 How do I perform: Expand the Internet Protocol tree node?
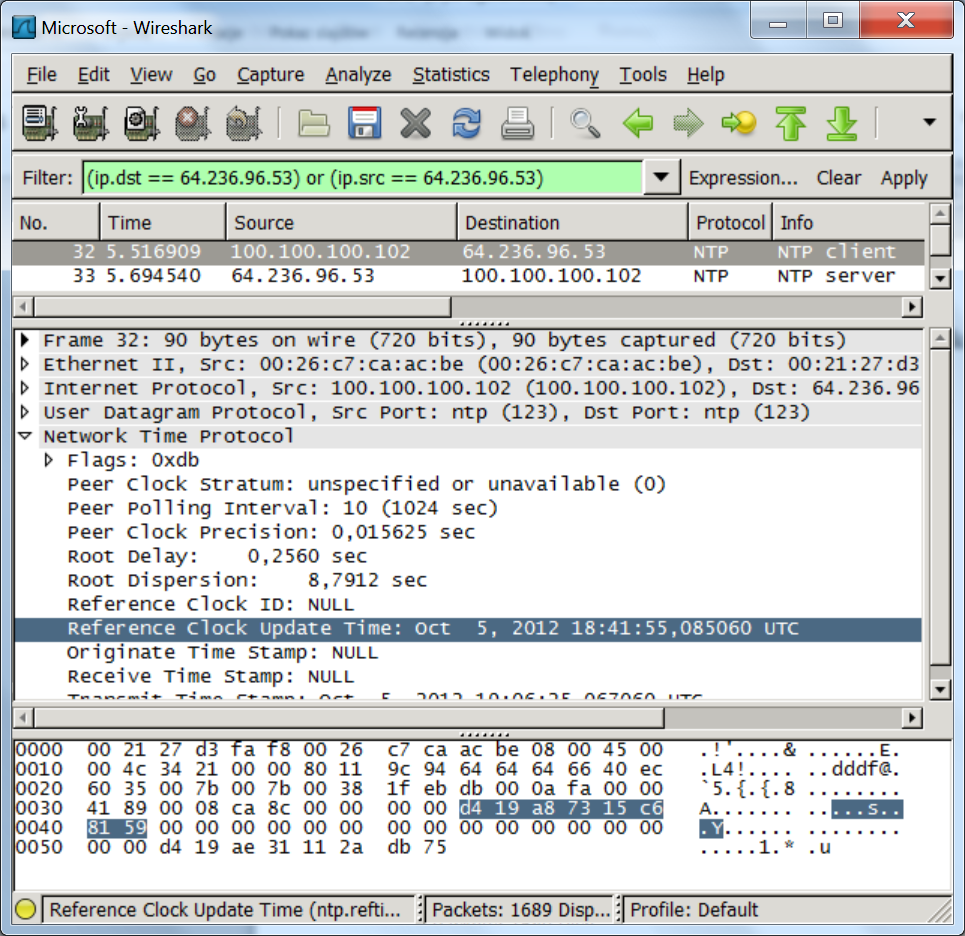pos(25,388)
